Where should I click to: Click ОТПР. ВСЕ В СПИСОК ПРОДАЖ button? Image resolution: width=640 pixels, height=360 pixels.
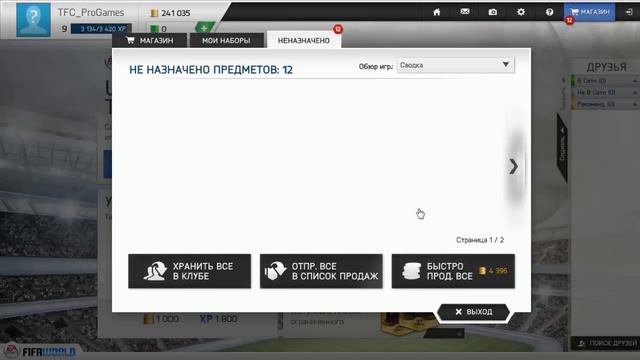point(321,271)
